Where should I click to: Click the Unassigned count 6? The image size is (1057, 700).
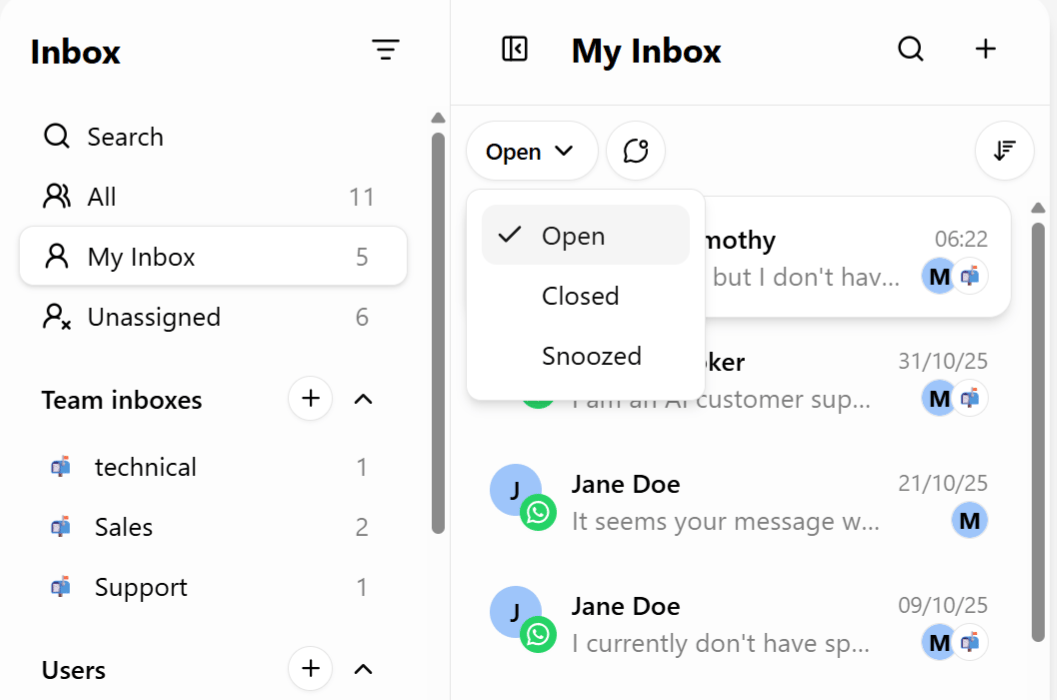(x=362, y=317)
